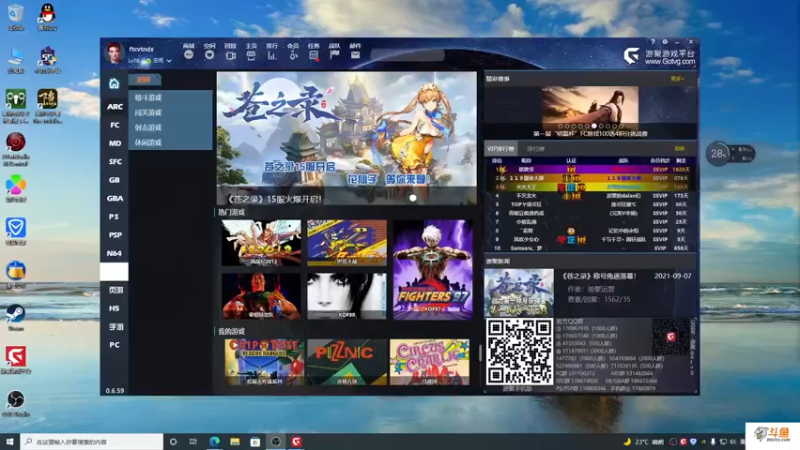Select the GBA platform in sidebar
Image resolution: width=800 pixels, height=450 pixels.
click(115, 198)
